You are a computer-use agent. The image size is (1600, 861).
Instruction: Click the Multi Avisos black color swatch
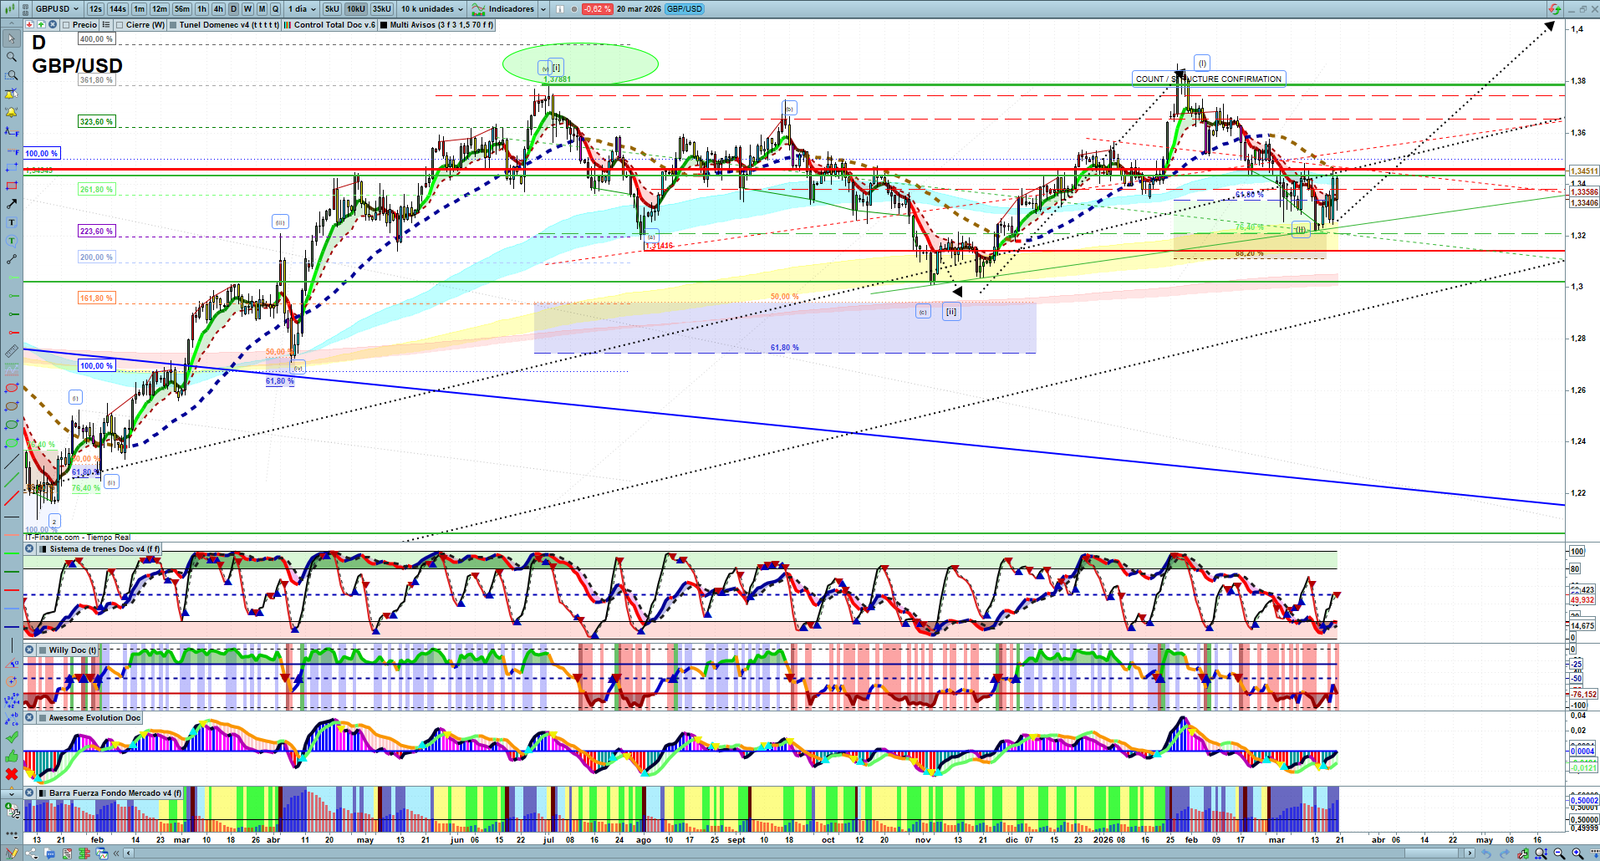384,25
